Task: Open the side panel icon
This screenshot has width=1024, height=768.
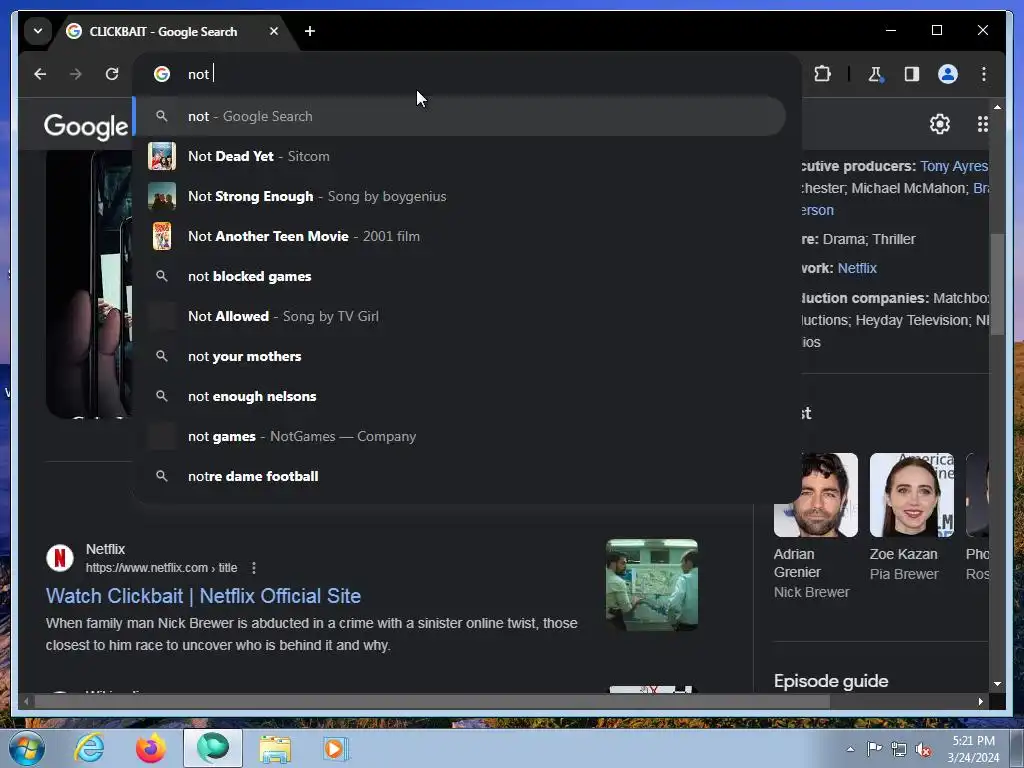Action: click(x=912, y=74)
